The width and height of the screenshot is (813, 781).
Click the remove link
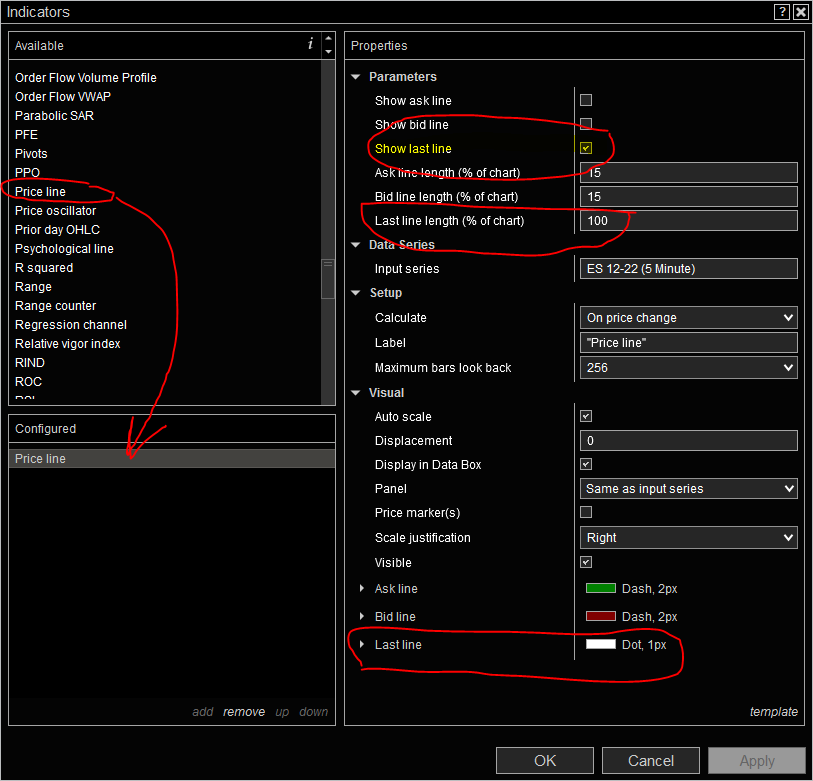click(244, 712)
